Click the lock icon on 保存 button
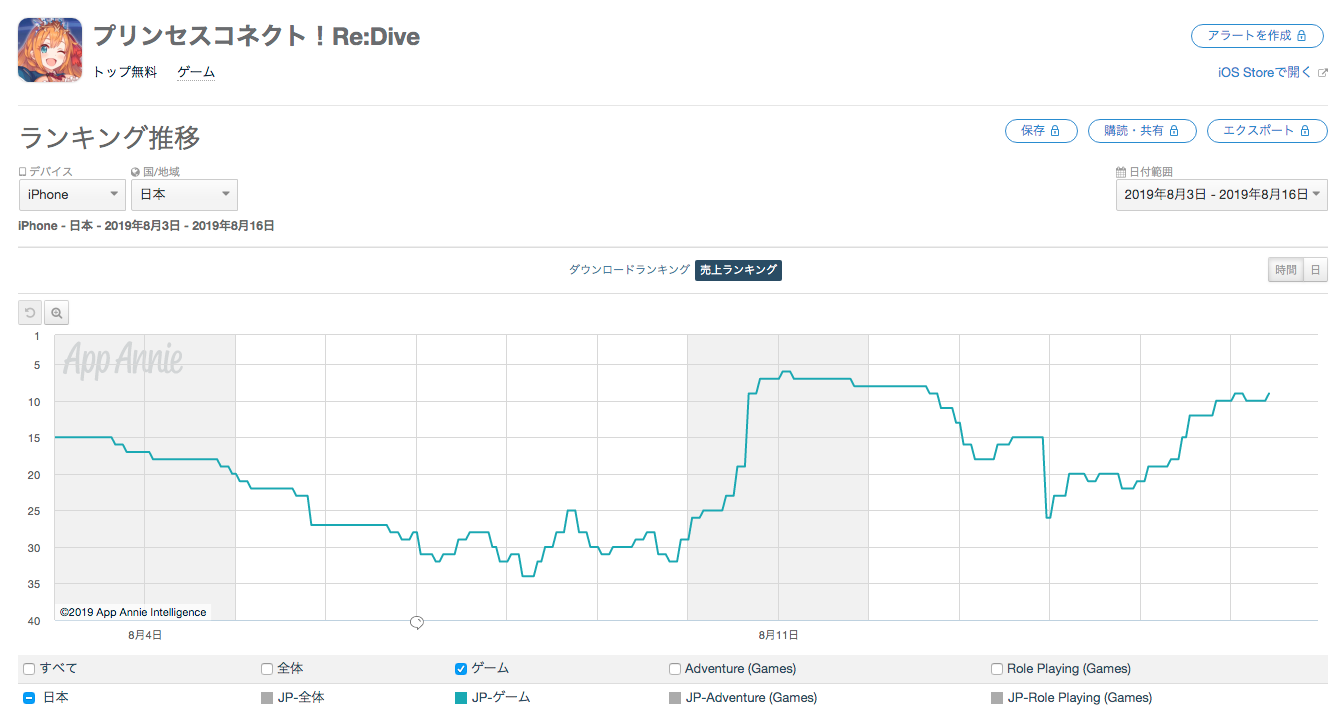 pyautogui.click(x=1055, y=131)
